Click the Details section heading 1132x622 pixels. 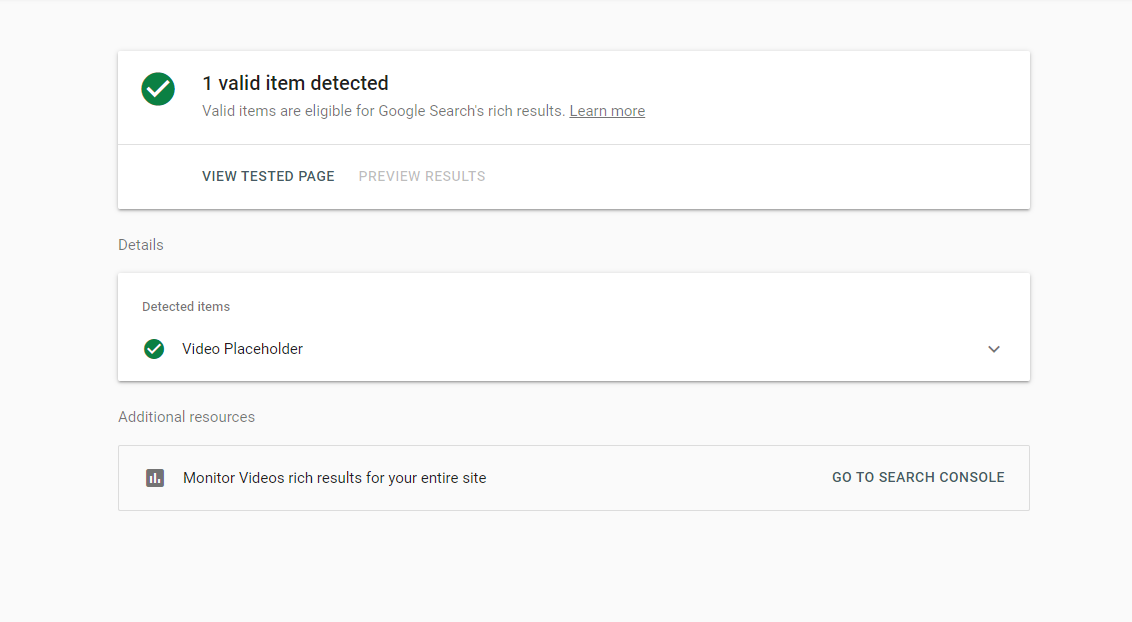click(x=141, y=245)
